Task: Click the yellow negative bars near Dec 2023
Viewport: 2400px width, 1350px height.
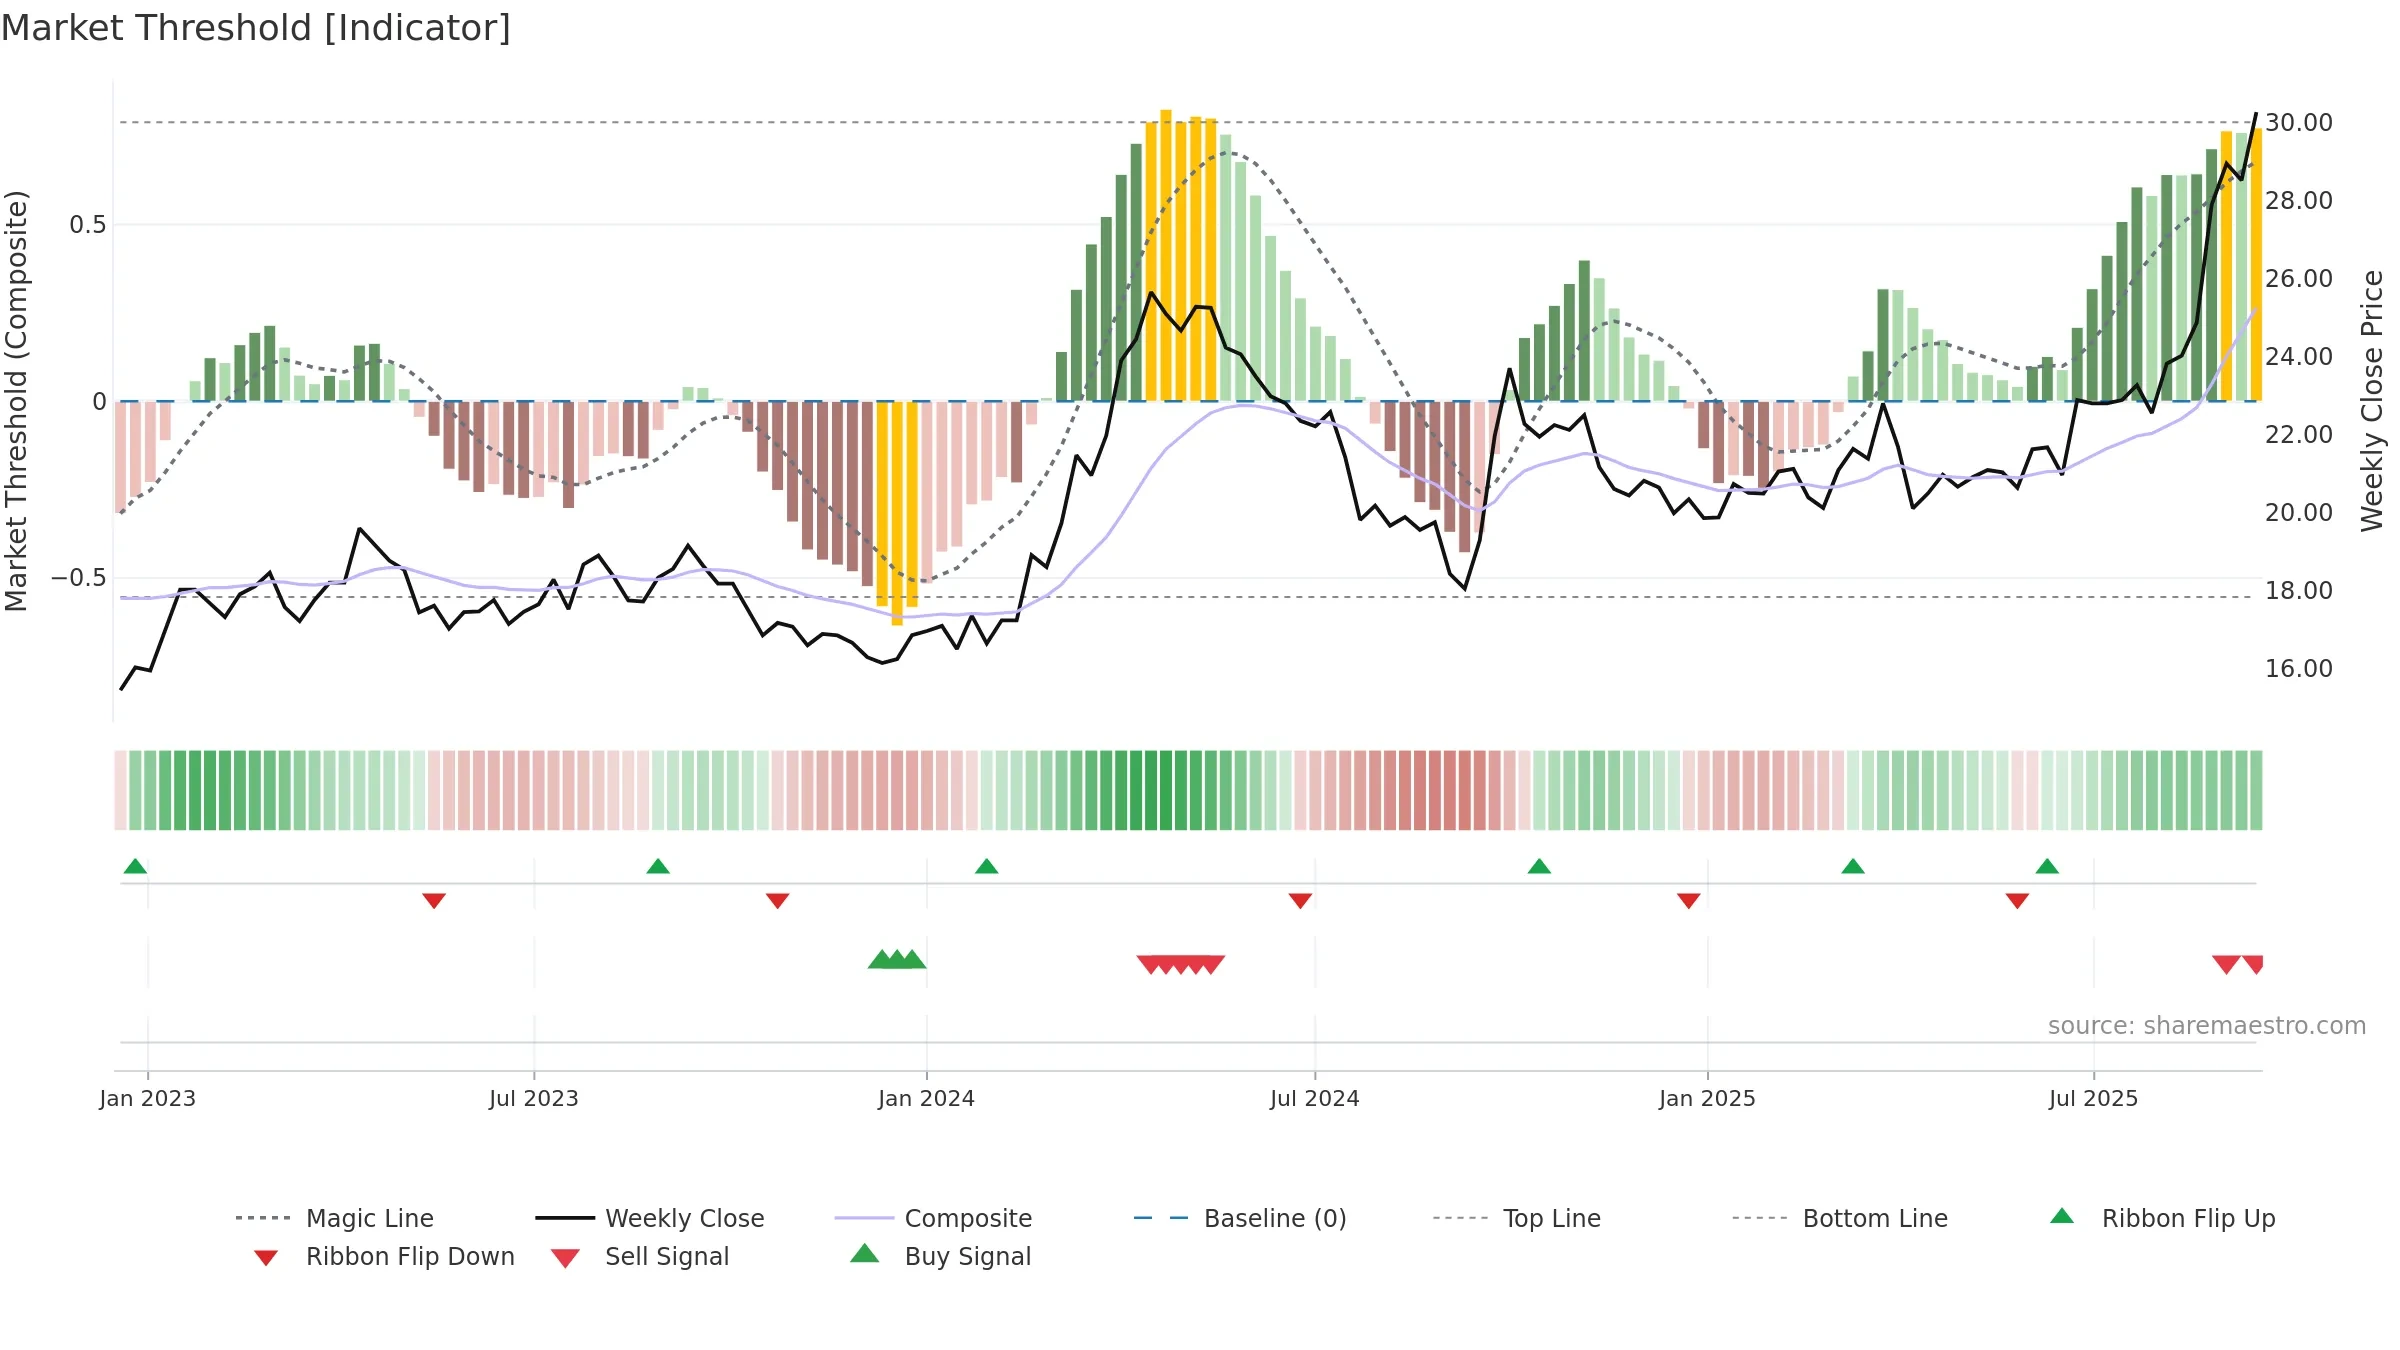Action: 897,512
